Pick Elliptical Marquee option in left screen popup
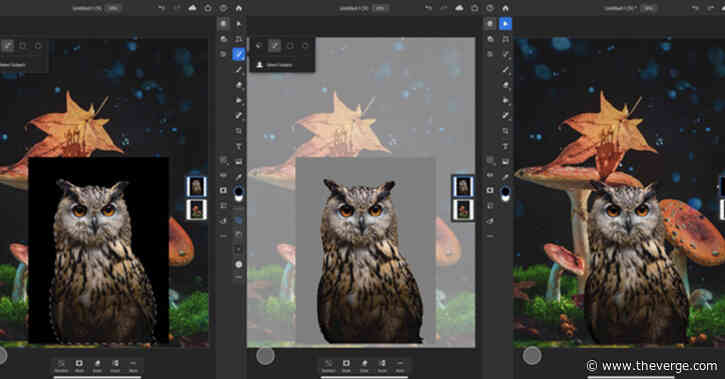The height and width of the screenshot is (379, 725). click(x=38, y=45)
